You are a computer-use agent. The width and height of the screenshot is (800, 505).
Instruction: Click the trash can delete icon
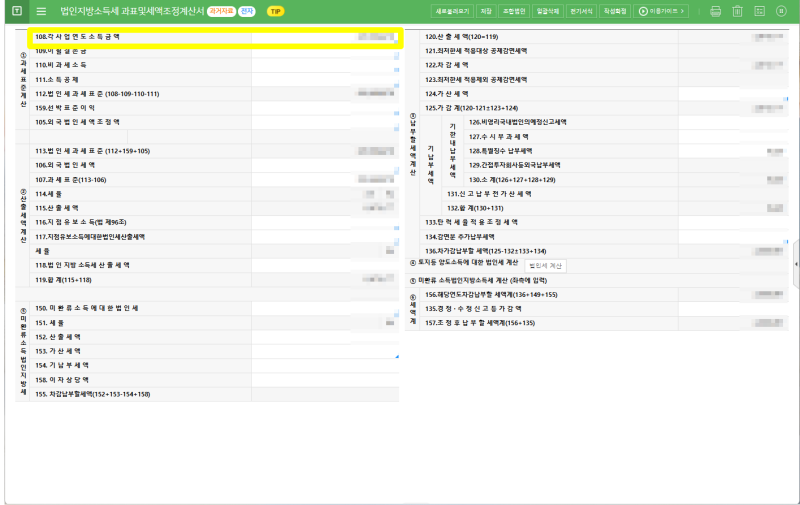coord(737,11)
